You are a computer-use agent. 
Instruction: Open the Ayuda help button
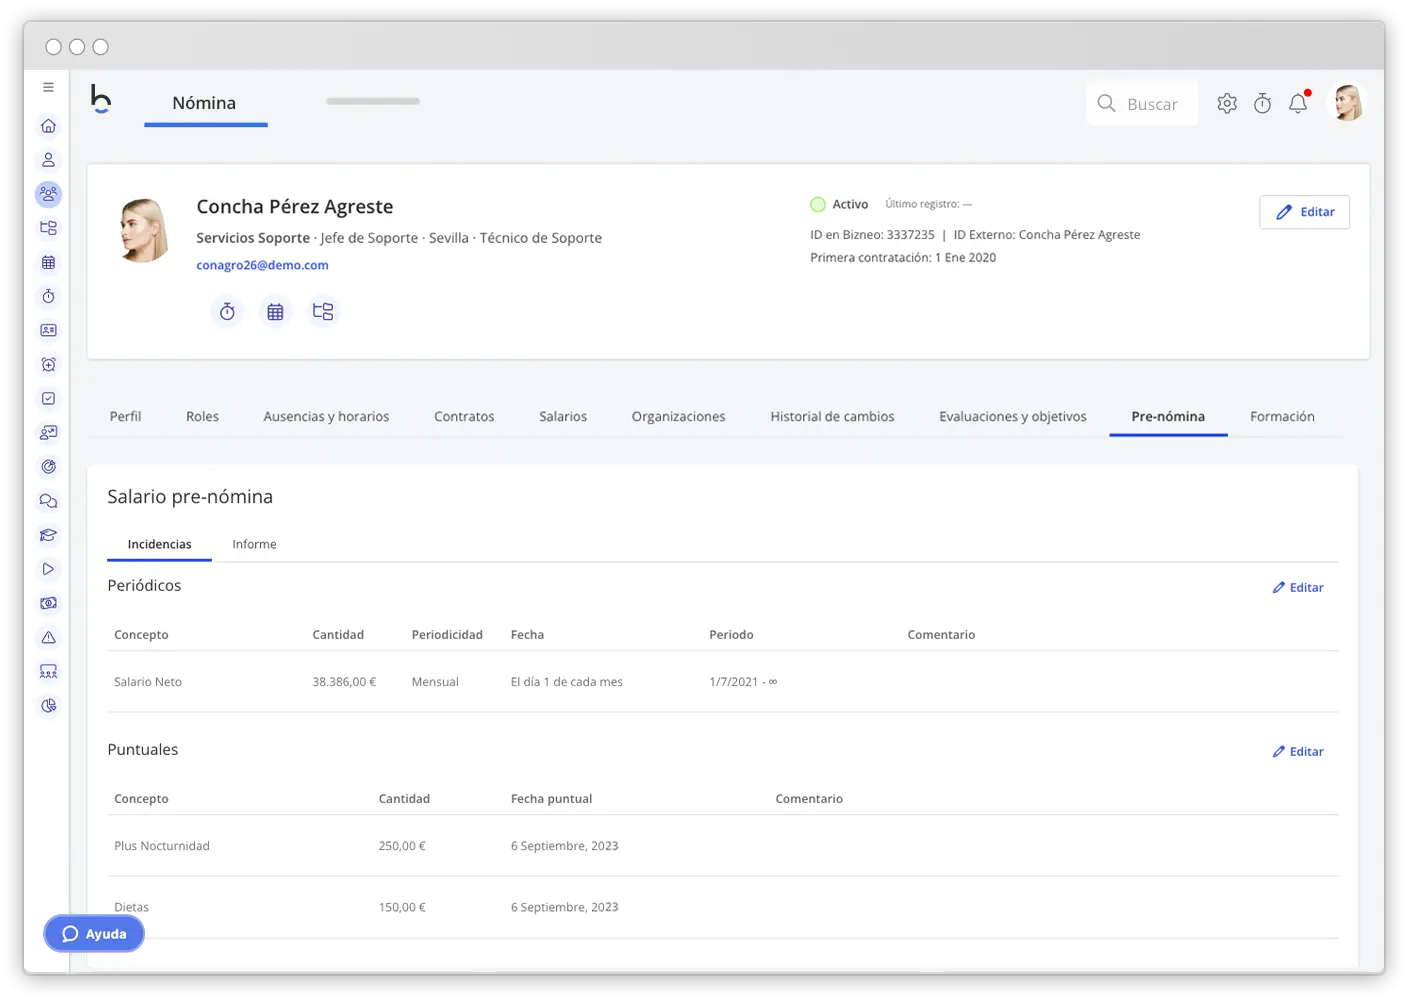coord(94,934)
